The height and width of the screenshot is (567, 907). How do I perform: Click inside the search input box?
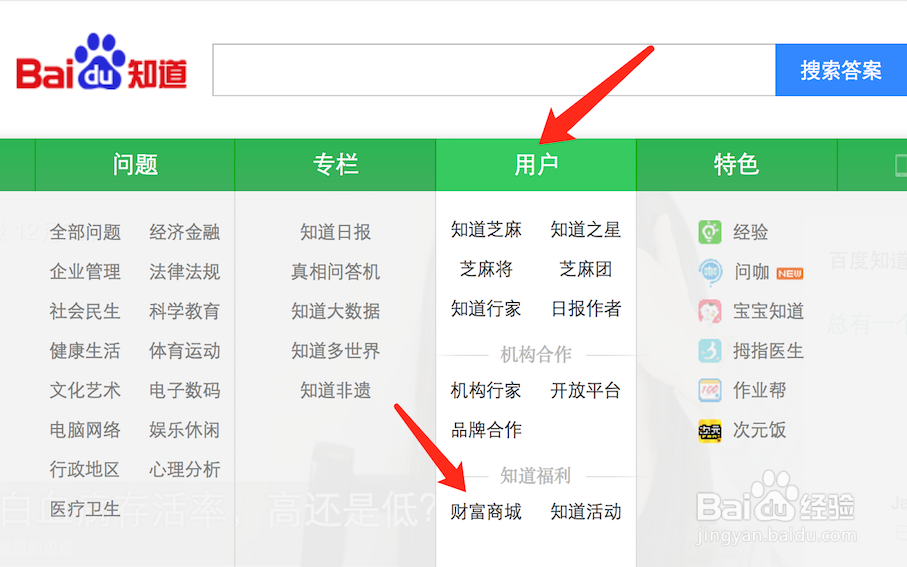click(494, 70)
